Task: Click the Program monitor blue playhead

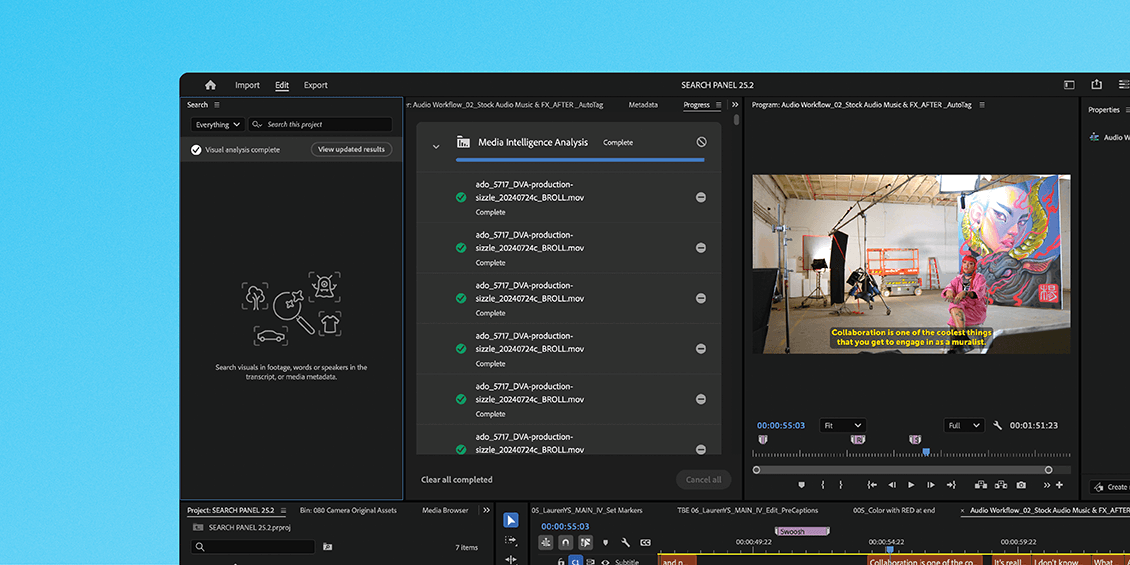Action: 926,452
